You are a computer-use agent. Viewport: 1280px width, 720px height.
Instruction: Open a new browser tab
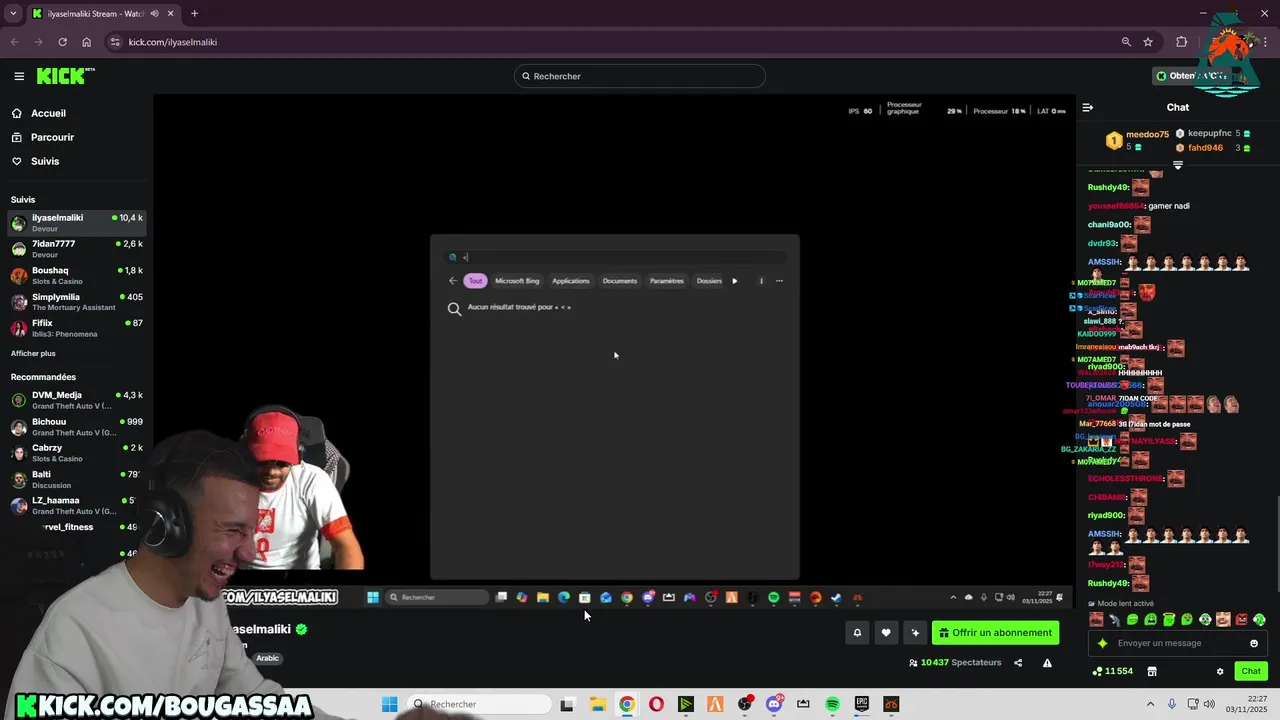(x=194, y=14)
